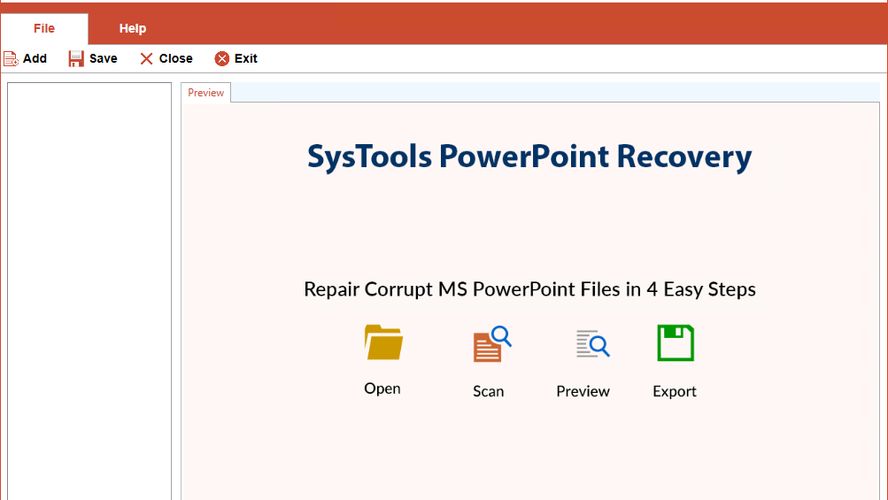The image size is (888, 500).
Task: Click the 'Export' step label
Action: click(x=674, y=391)
